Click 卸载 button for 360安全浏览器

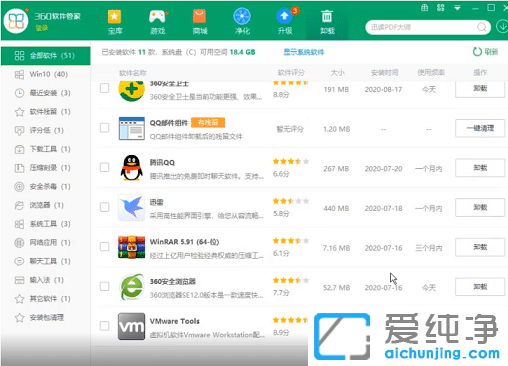point(480,287)
